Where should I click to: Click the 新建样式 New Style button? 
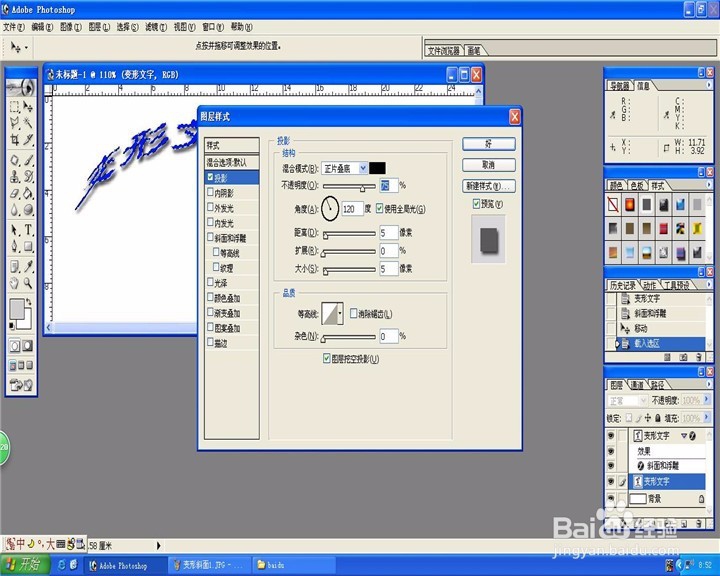coord(489,186)
